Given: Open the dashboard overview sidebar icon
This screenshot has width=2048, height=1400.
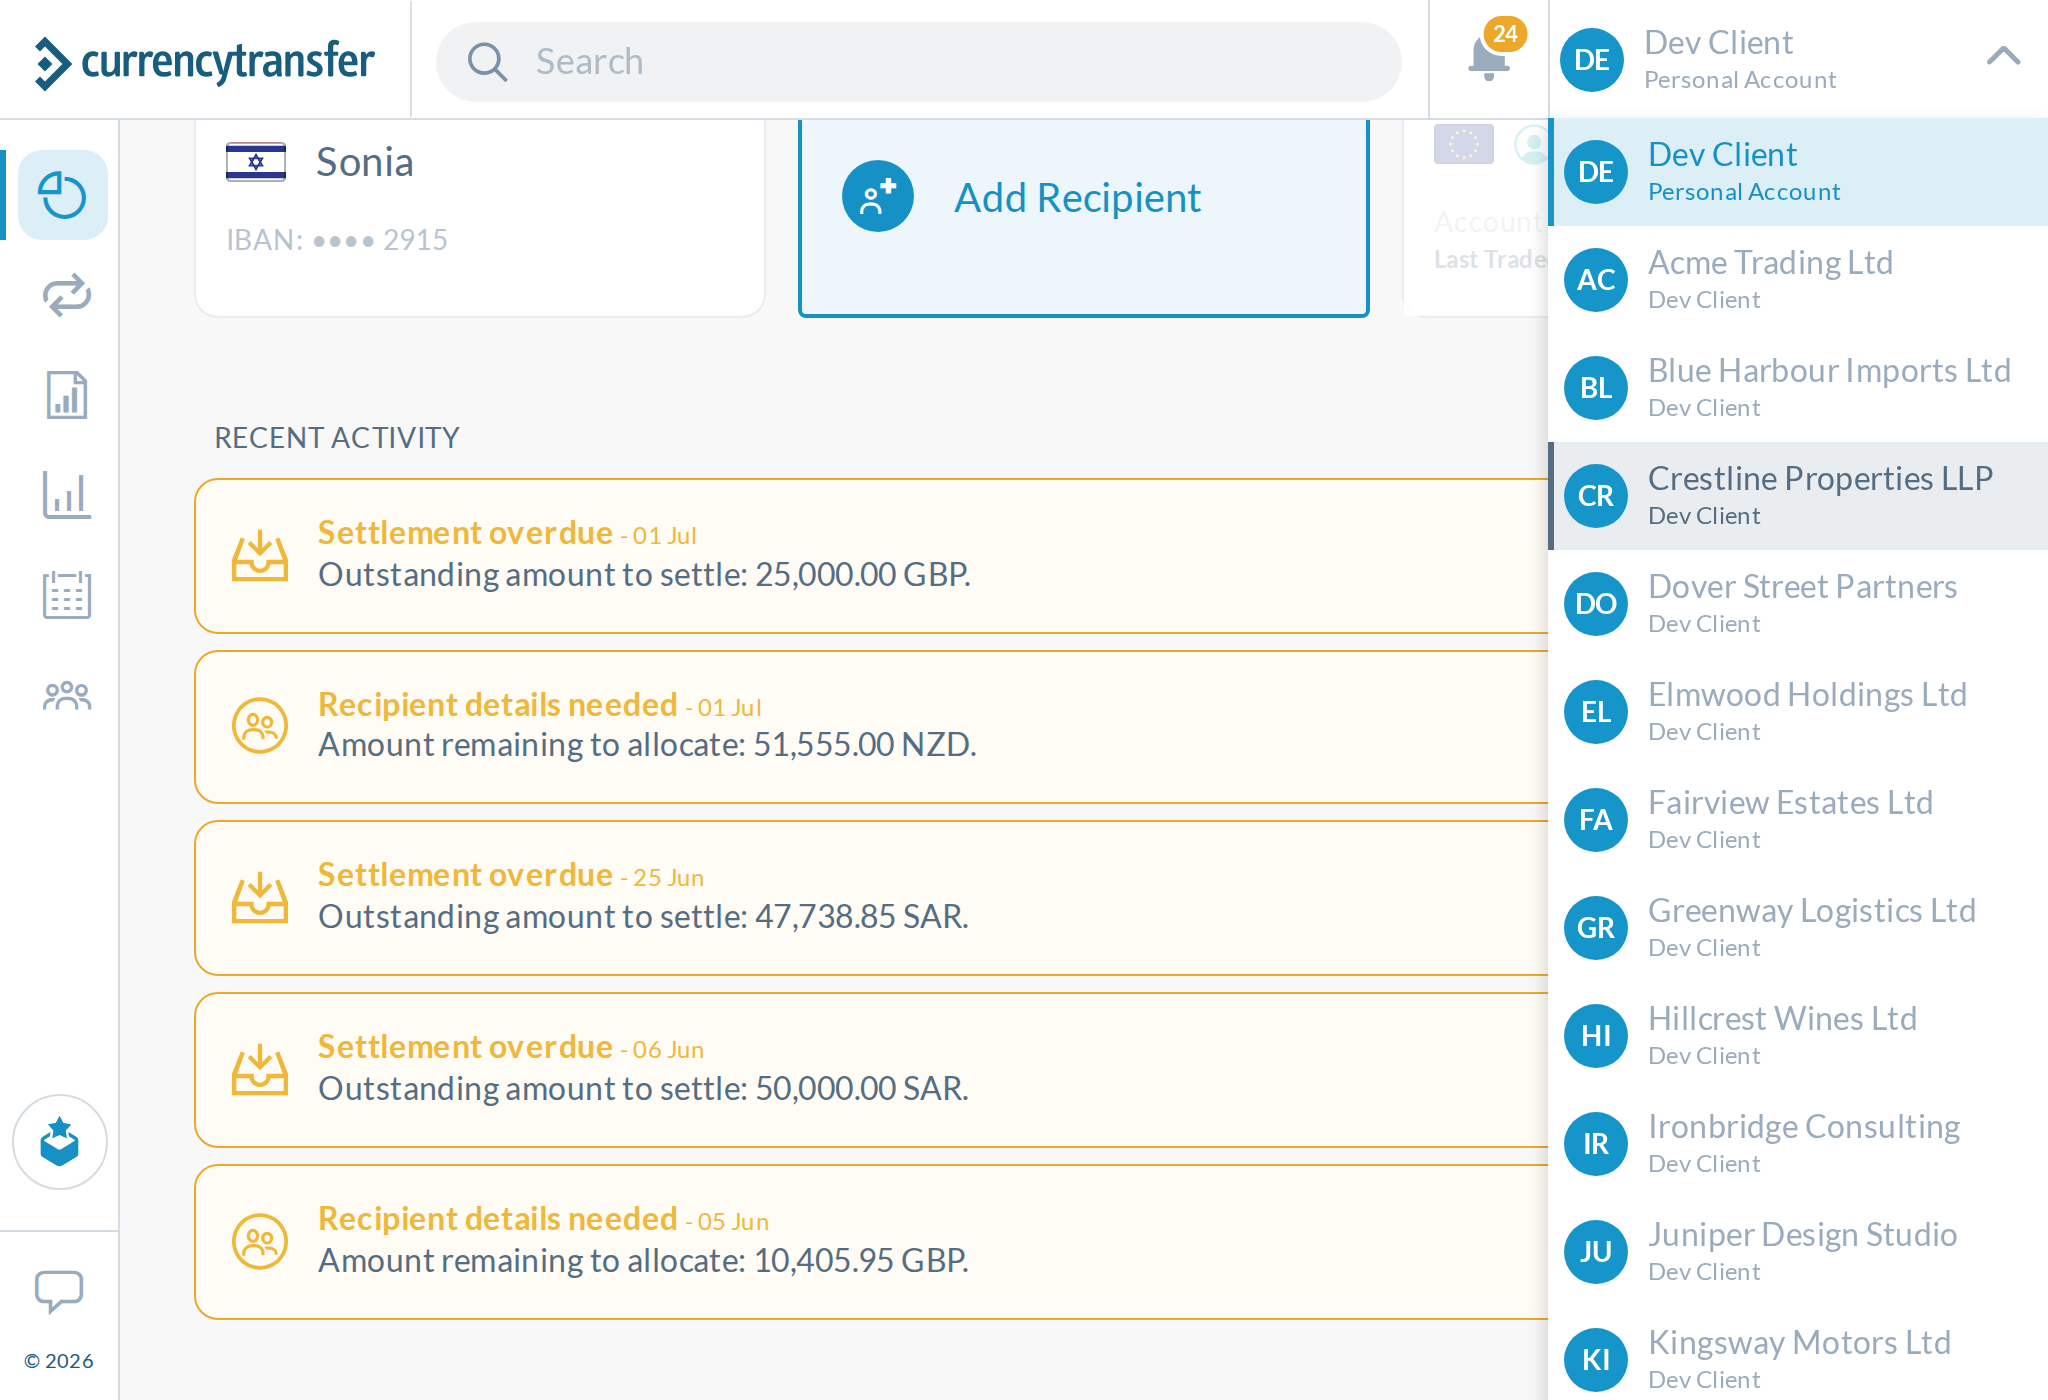Looking at the screenshot, I should pos(63,195).
